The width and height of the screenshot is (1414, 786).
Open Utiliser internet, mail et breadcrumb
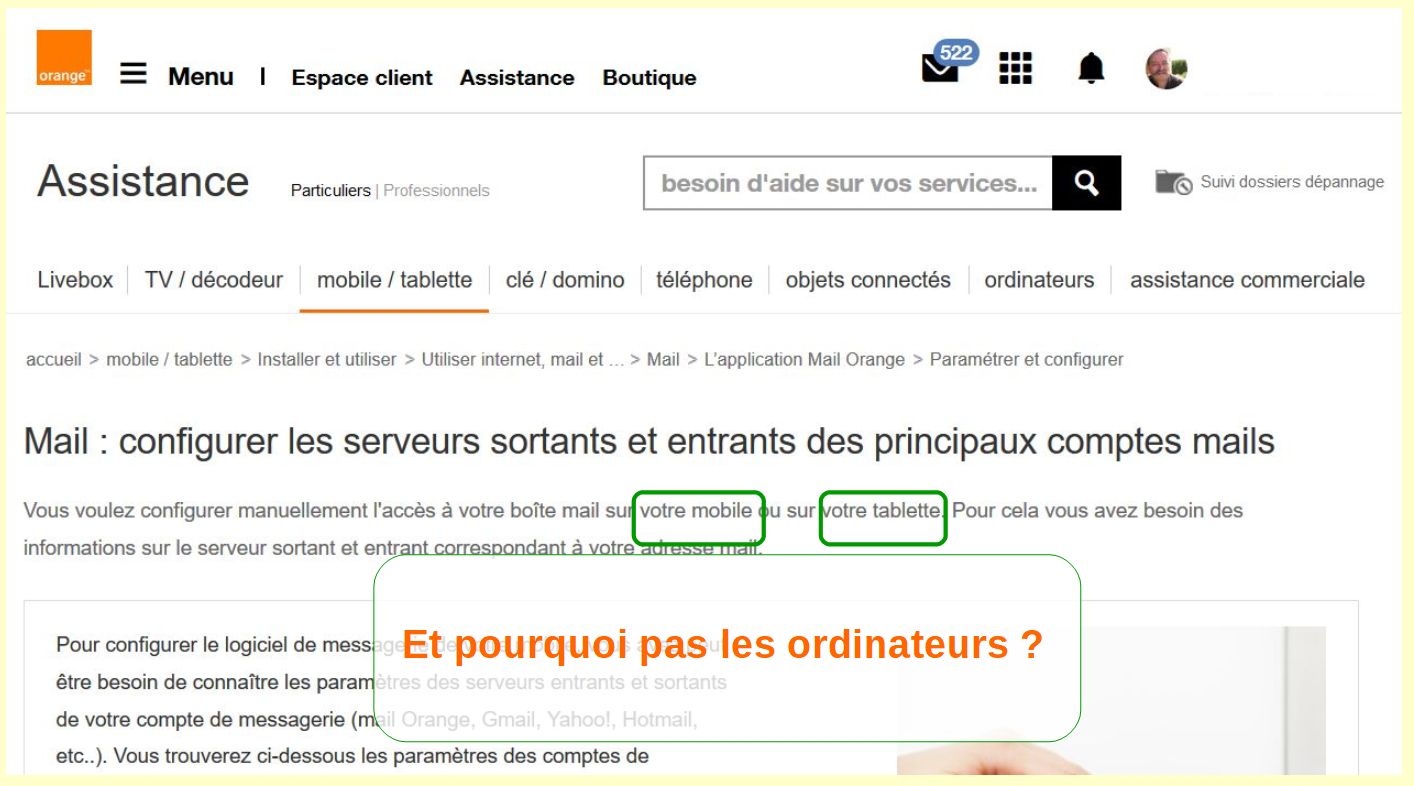(x=523, y=359)
